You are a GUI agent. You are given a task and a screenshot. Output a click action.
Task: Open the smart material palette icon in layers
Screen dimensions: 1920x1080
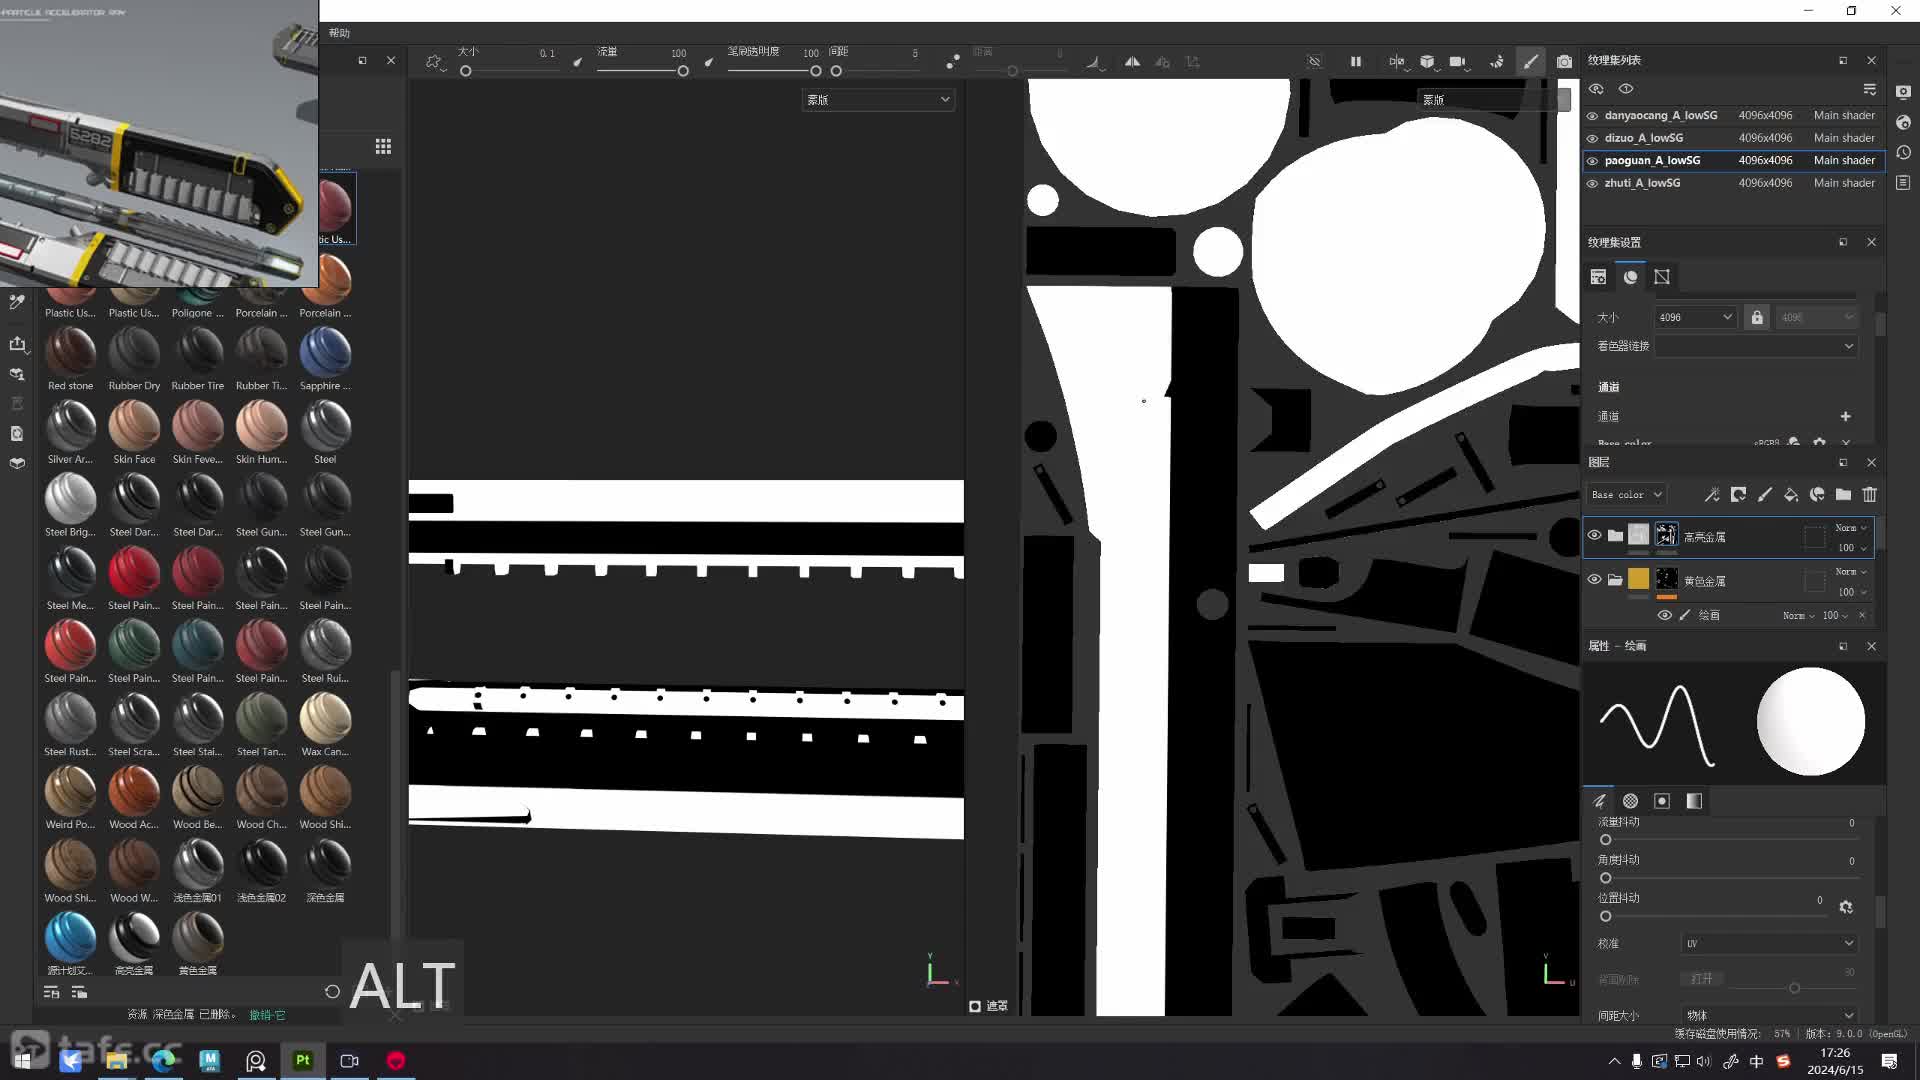[x=1817, y=495]
